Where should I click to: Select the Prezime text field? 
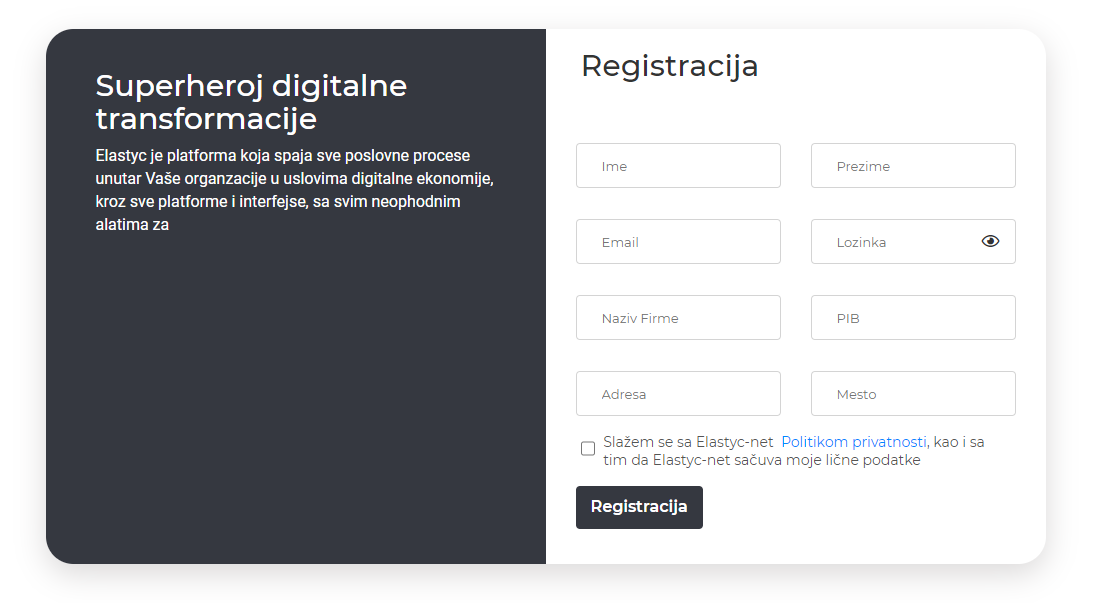coord(913,165)
